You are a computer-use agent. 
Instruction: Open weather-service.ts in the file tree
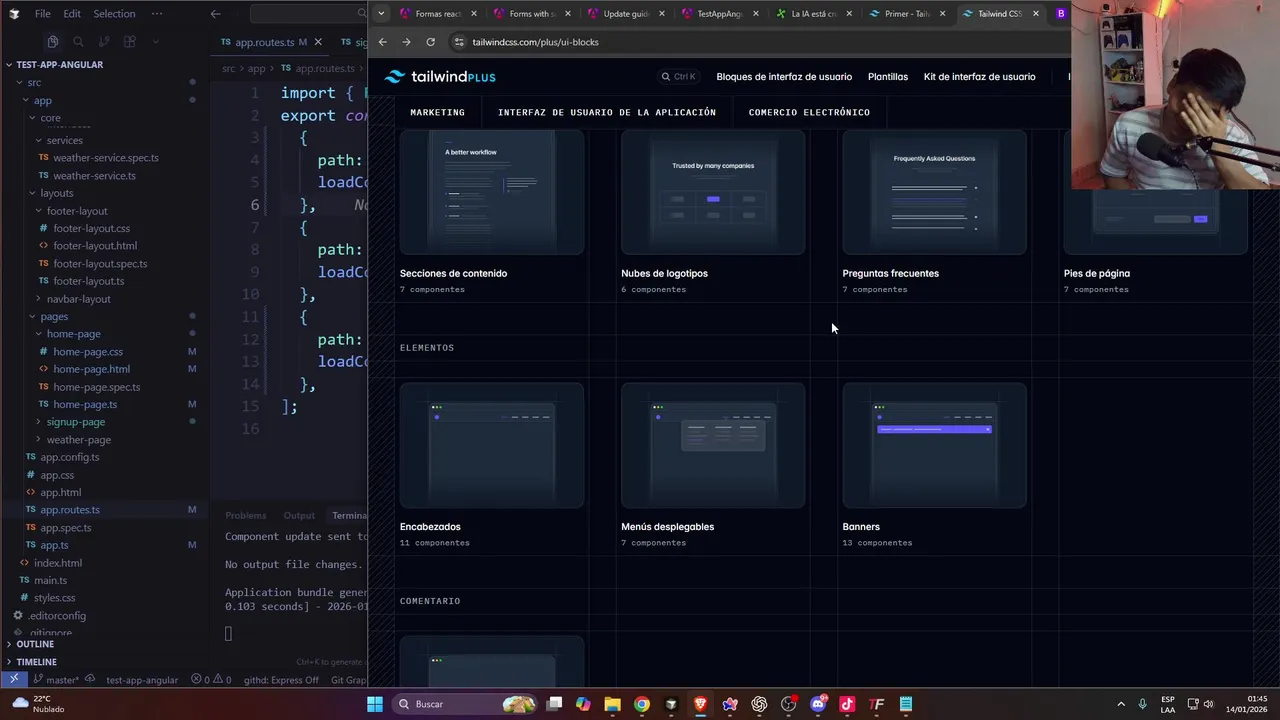[x=94, y=176]
